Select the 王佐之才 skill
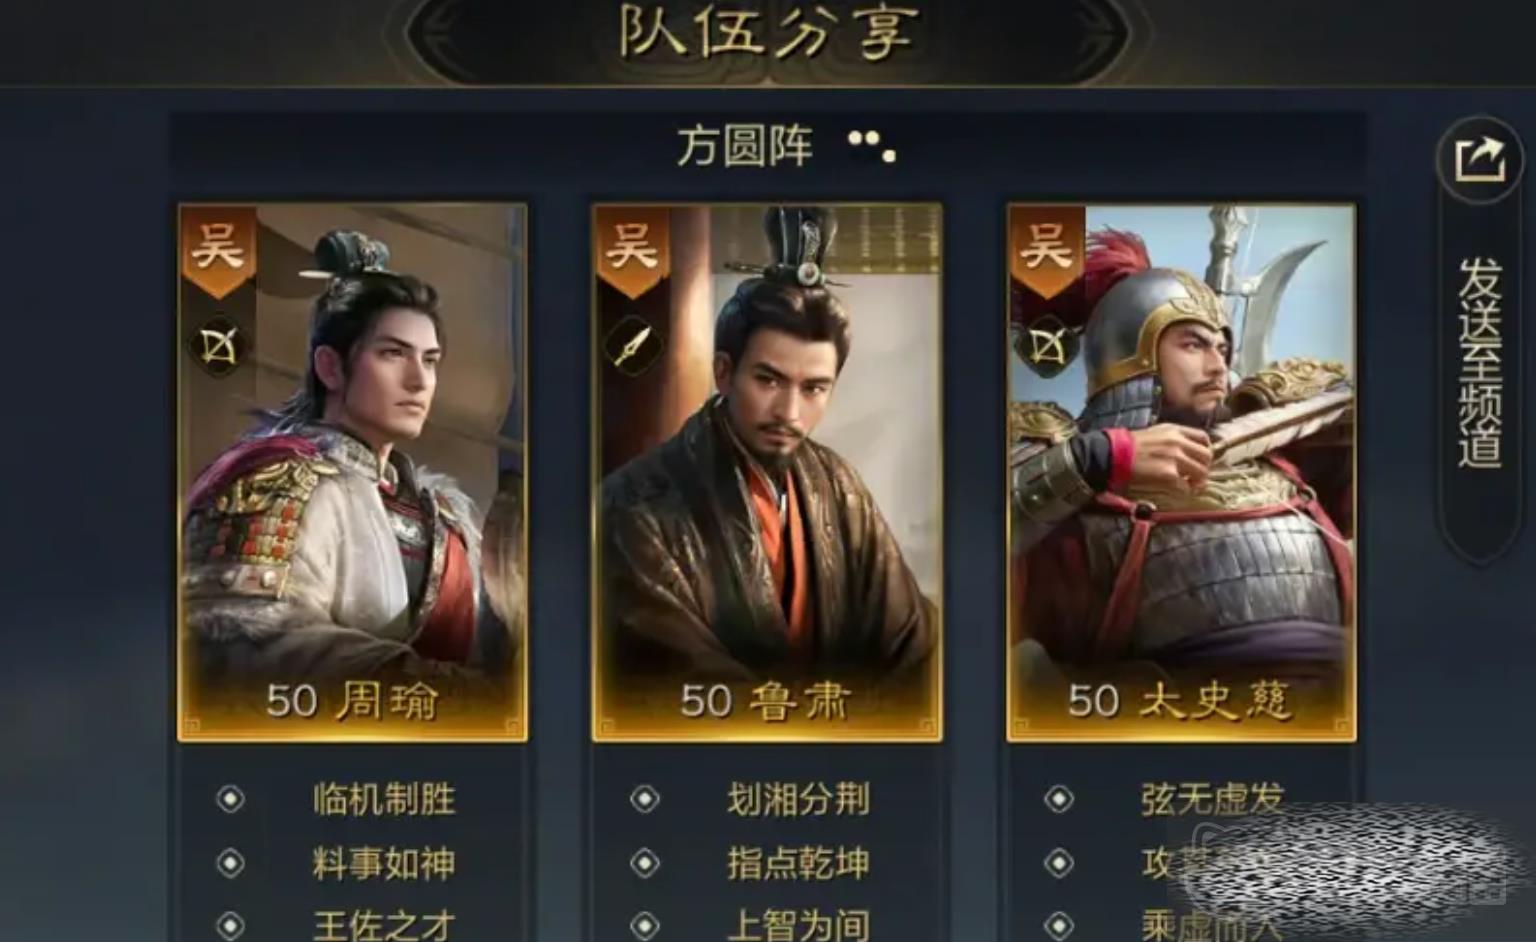Image resolution: width=1536 pixels, height=942 pixels. 384,924
